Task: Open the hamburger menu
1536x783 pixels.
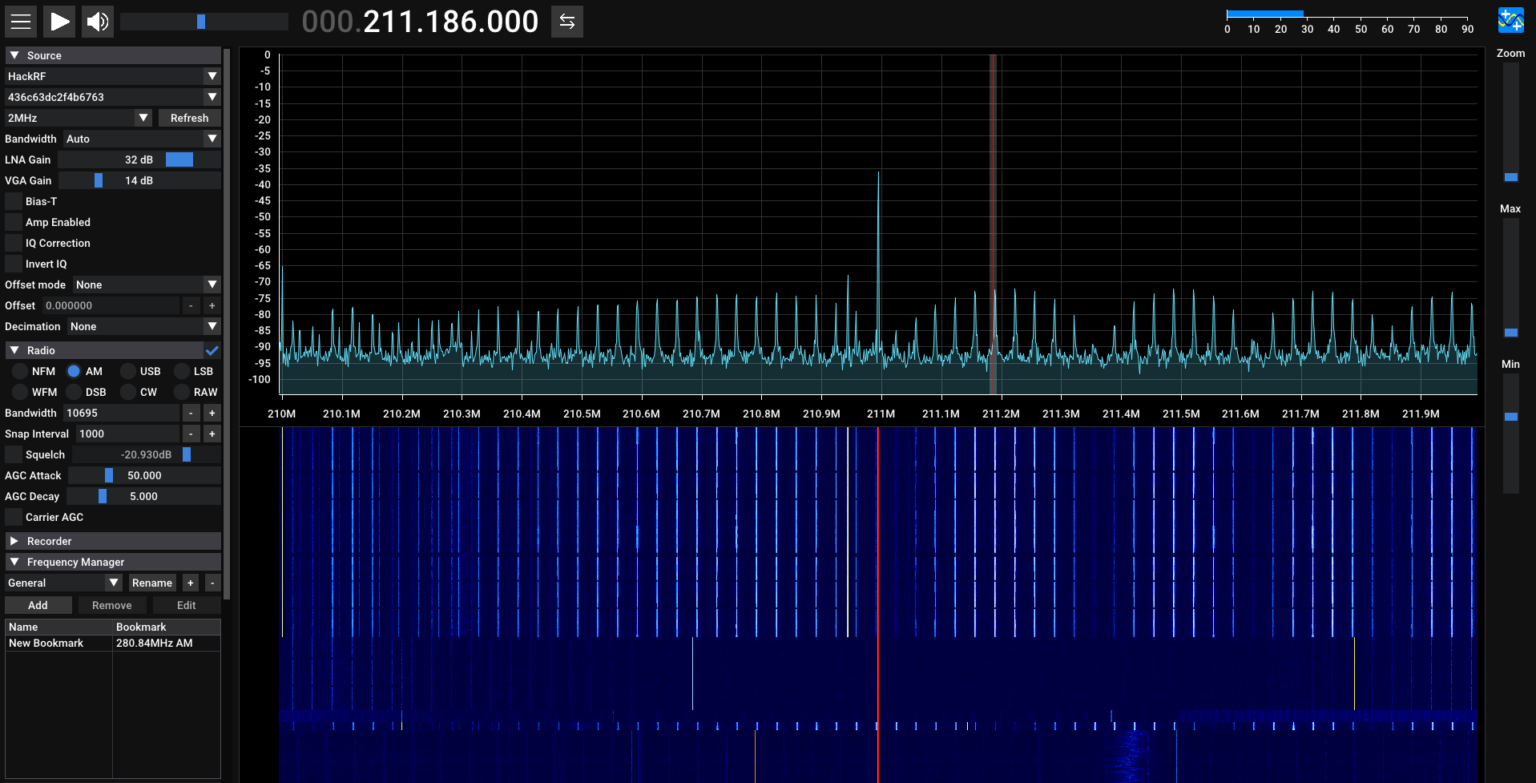Action: (x=20, y=21)
